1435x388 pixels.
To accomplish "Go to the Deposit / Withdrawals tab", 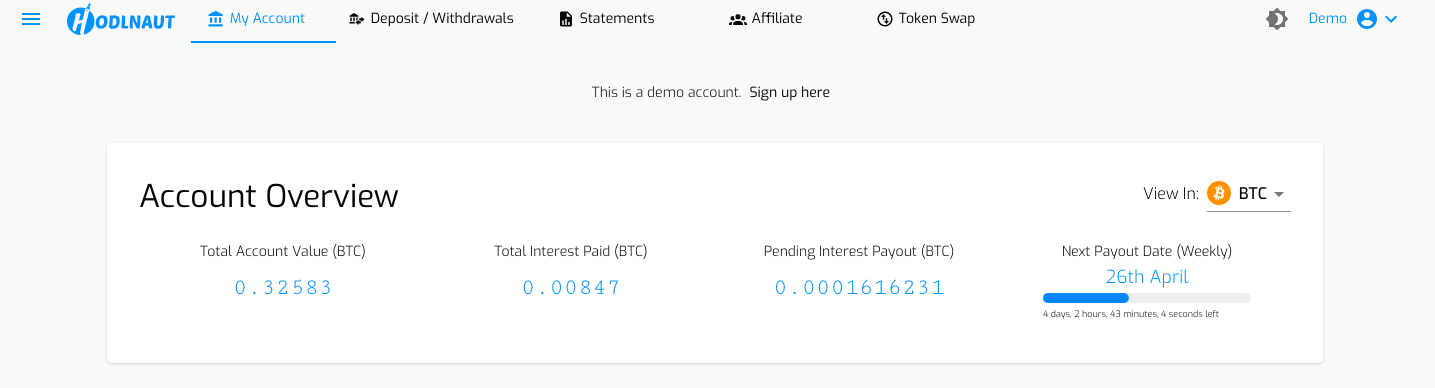I will [431, 19].
